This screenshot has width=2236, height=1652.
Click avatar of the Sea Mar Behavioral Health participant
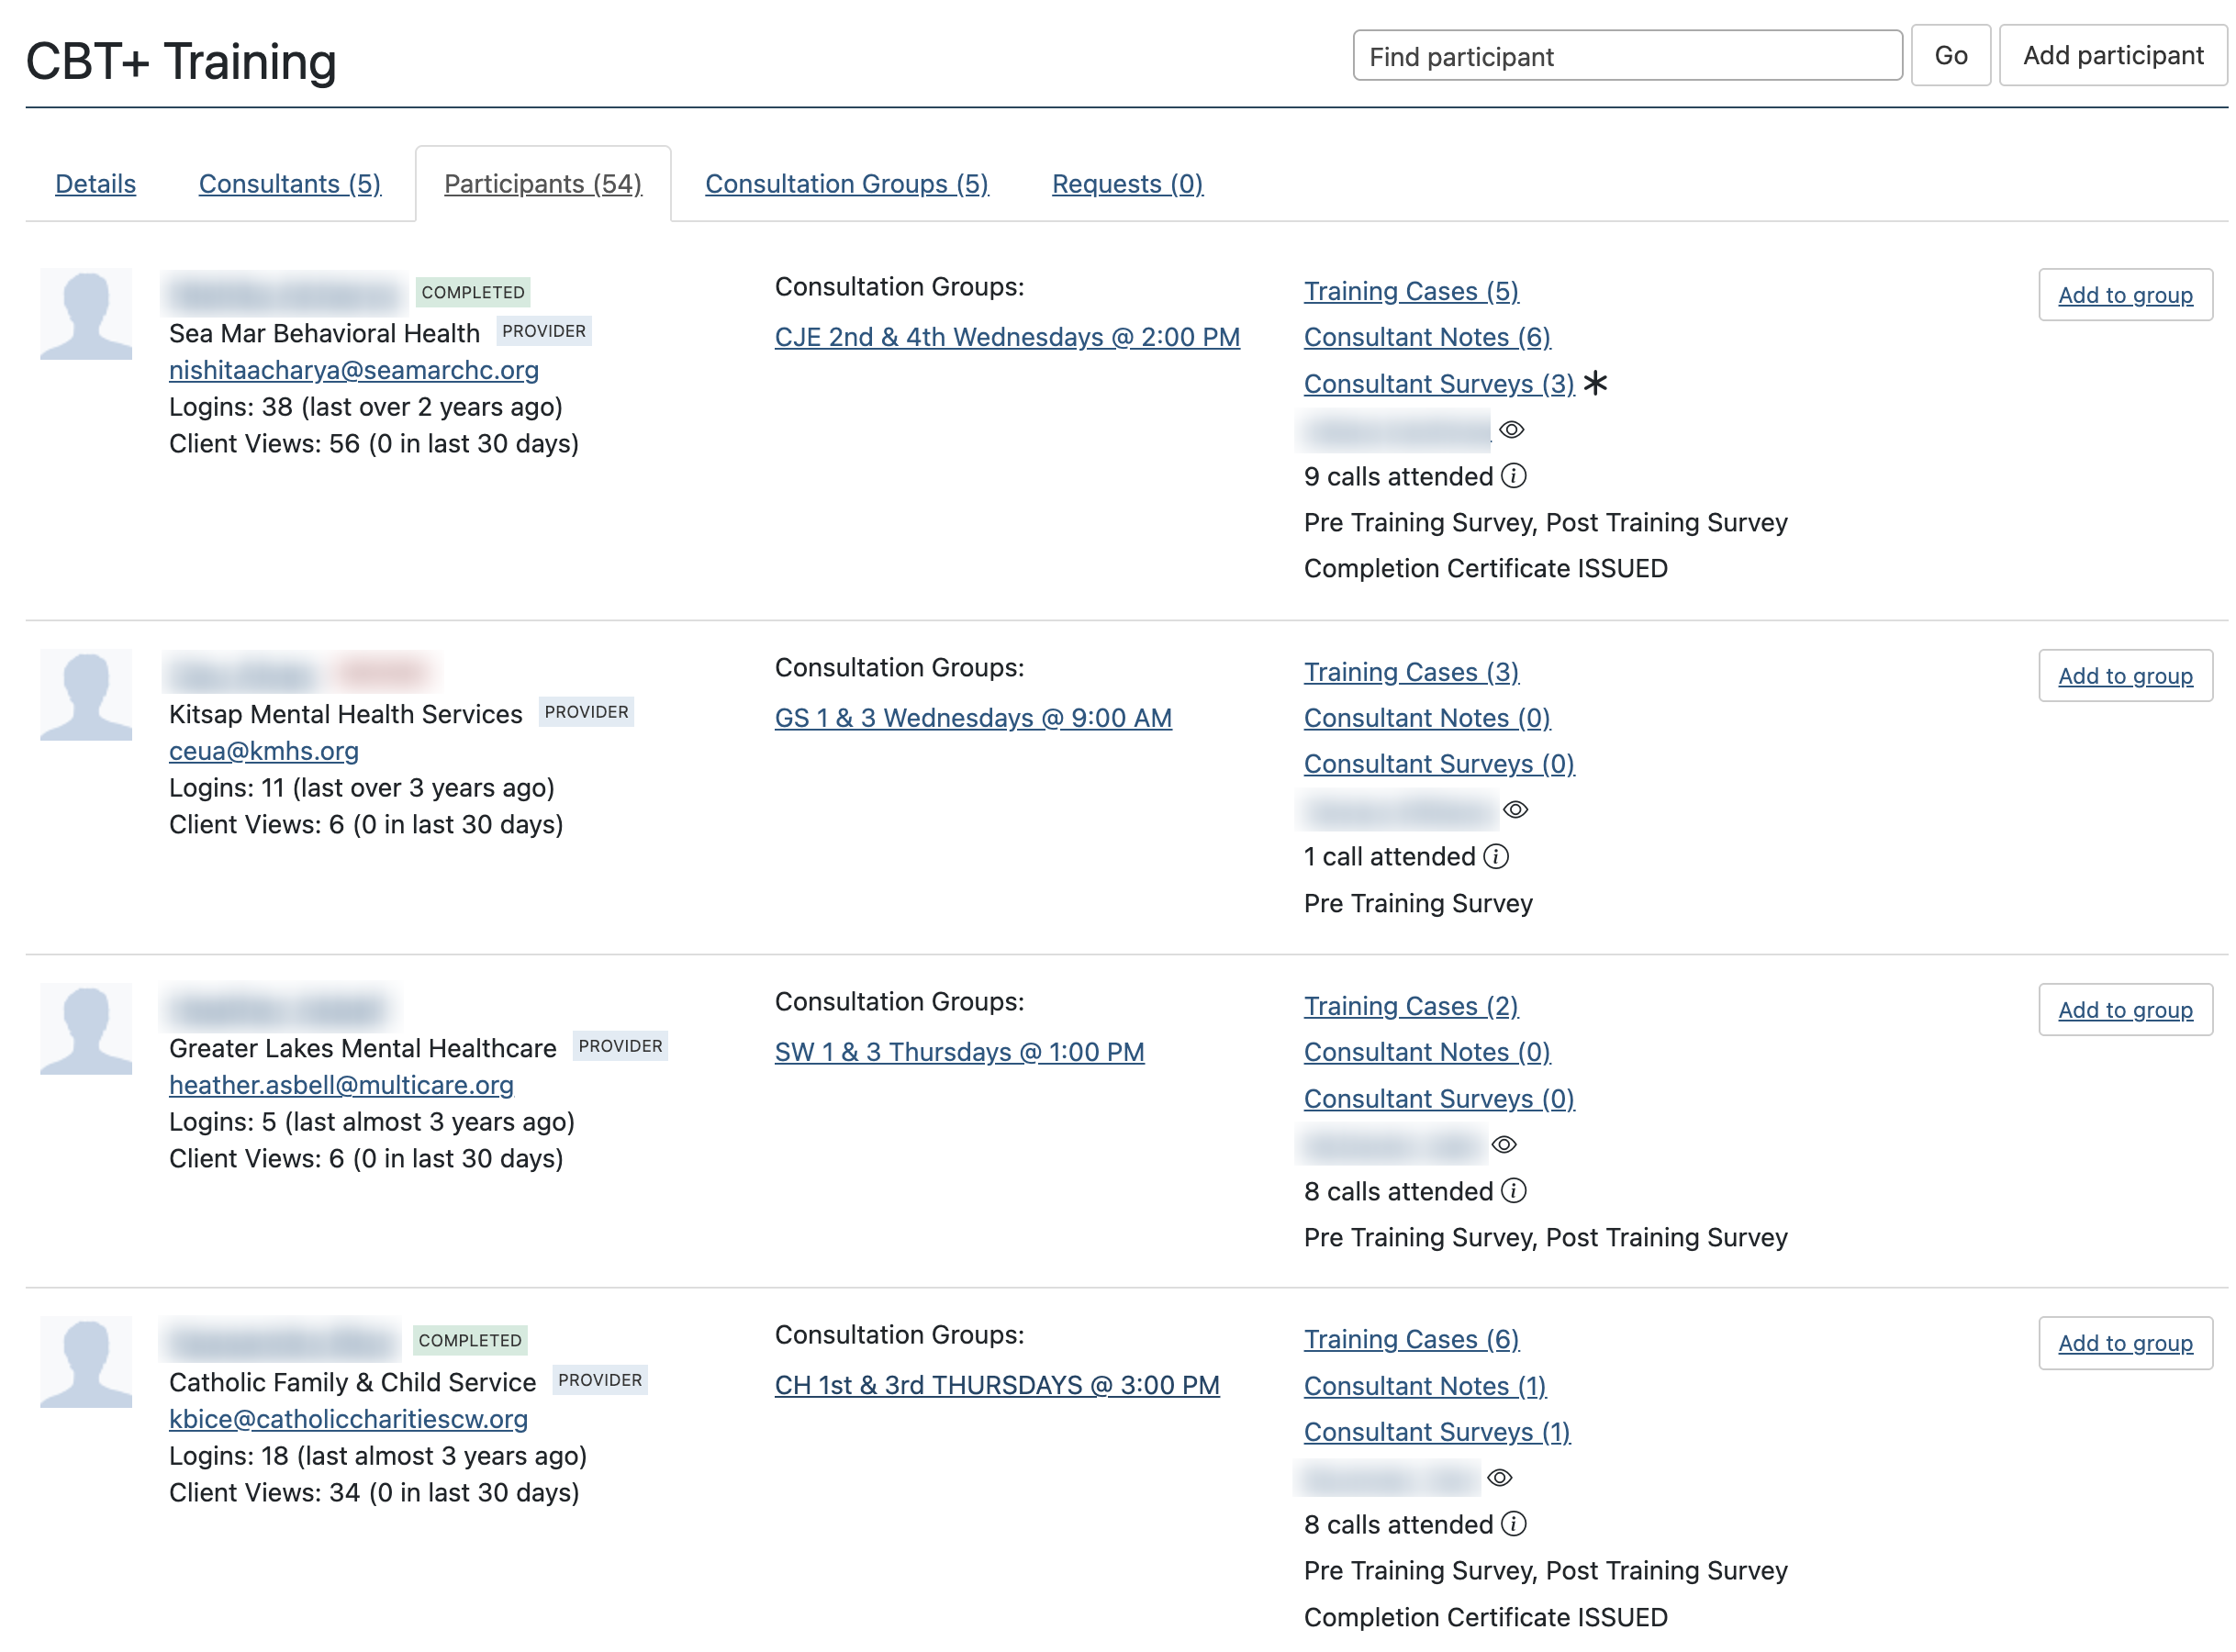coord(86,314)
